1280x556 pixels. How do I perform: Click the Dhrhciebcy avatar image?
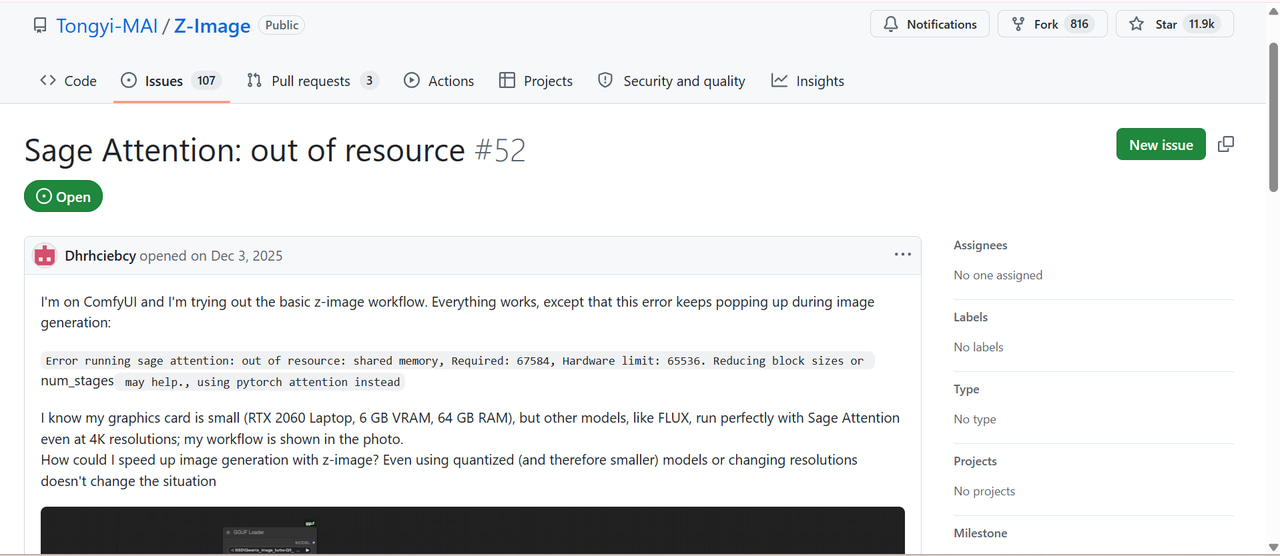coord(44,255)
